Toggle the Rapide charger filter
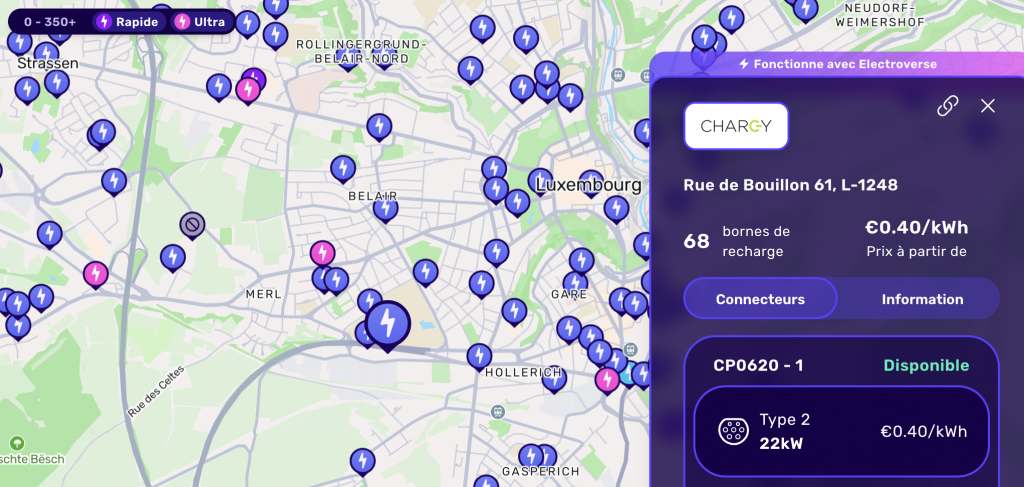The width and height of the screenshot is (1024, 487). [128, 22]
